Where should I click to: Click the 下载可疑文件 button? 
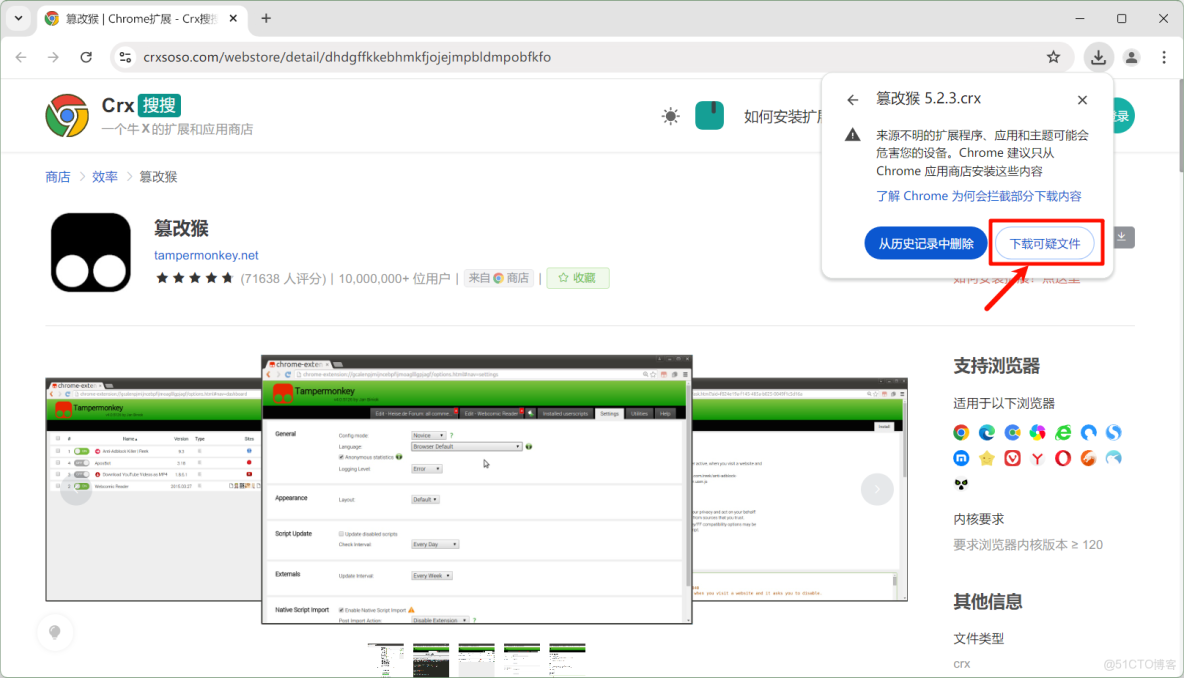coord(1044,242)
